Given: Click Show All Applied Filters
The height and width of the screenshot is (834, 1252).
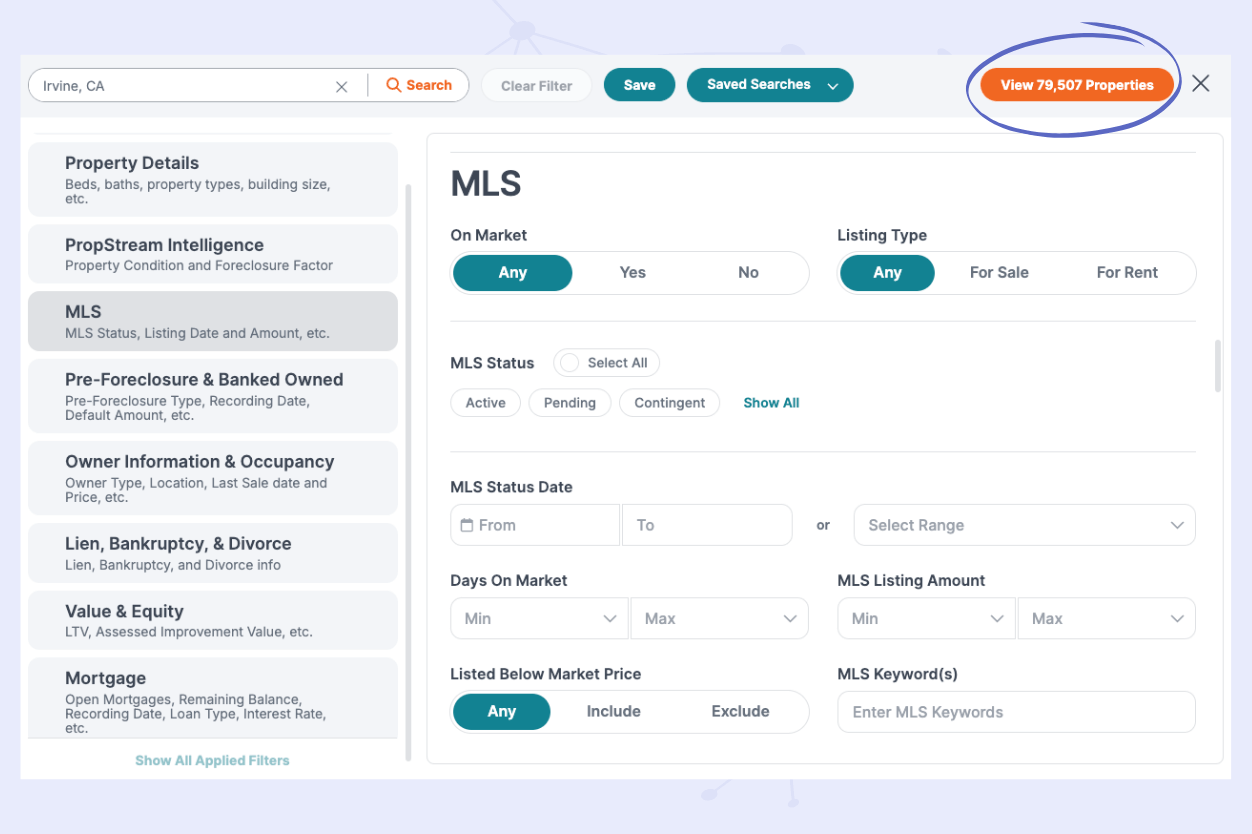Looking at the screenshot, I should (x=212, y=760).
